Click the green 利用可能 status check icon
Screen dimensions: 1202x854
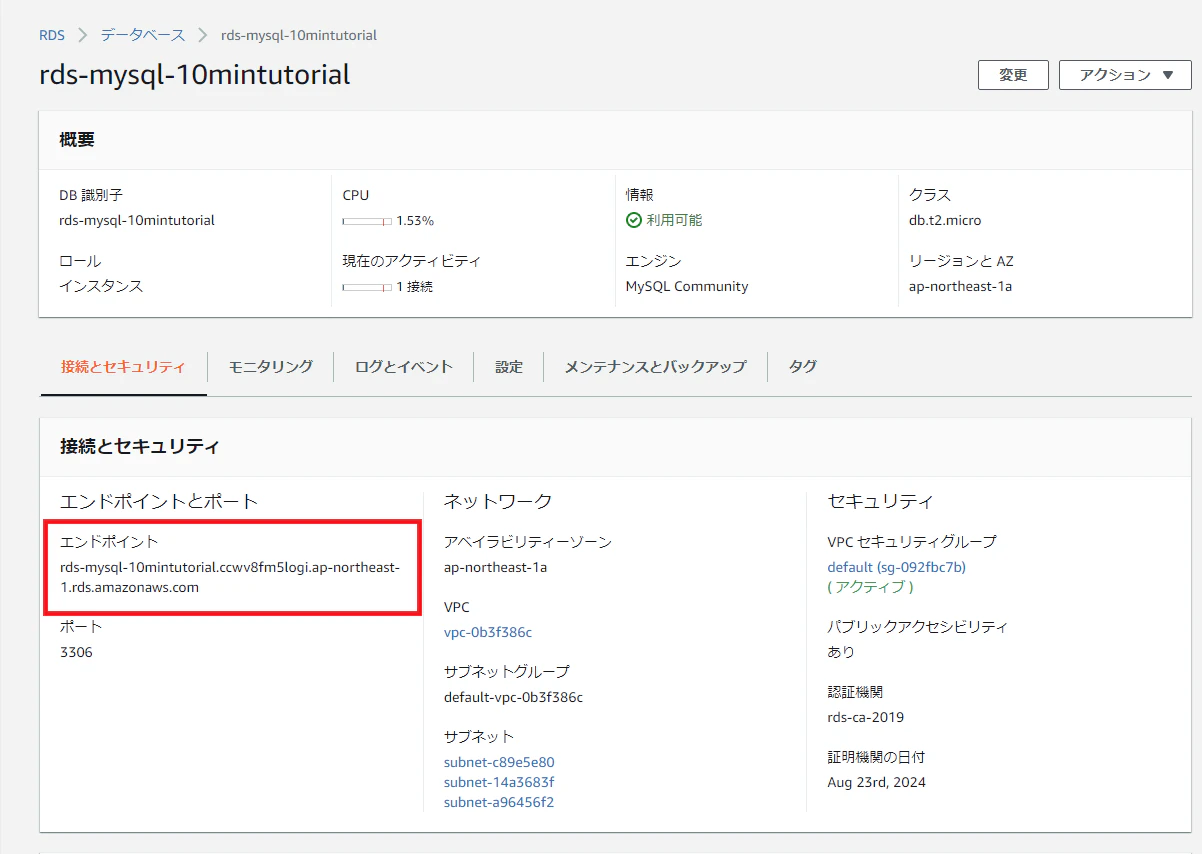point(633,220)
